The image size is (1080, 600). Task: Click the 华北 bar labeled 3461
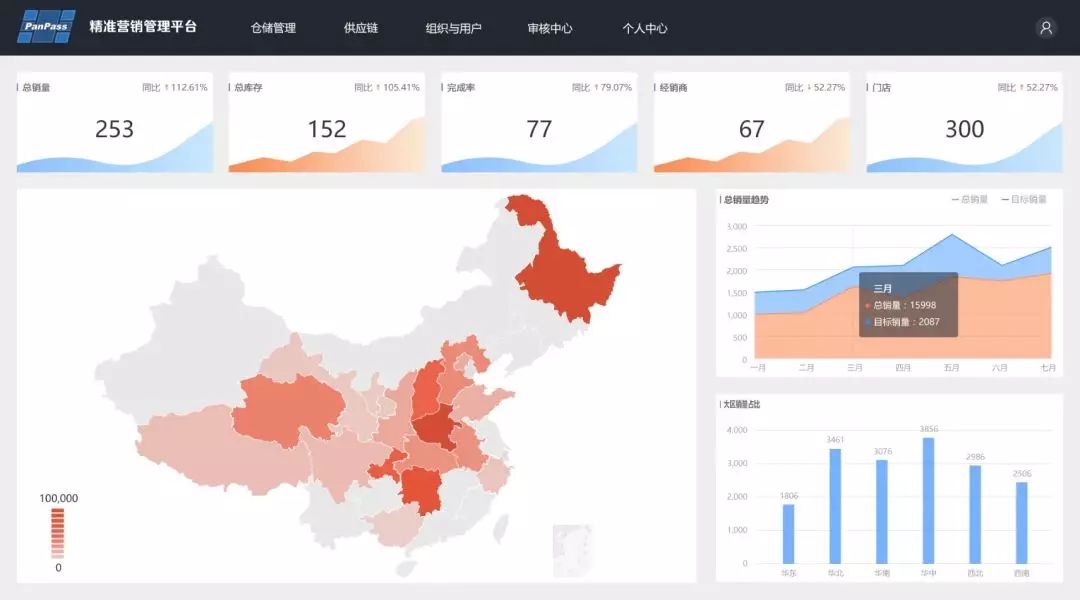click(x=835, y=506)
